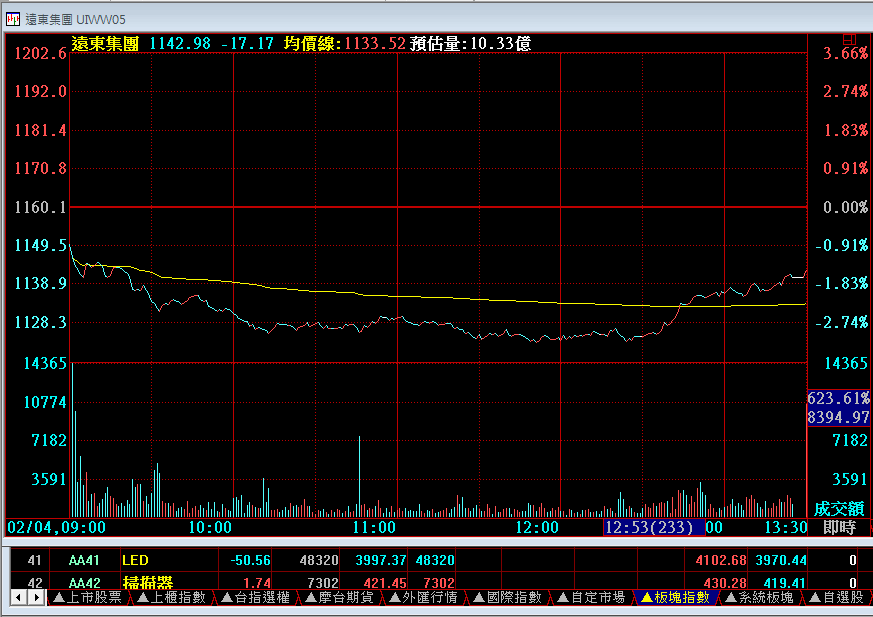Click the 成交額 indicator label
Viewport: 873px width, 617px height.
tap(839, 508)
